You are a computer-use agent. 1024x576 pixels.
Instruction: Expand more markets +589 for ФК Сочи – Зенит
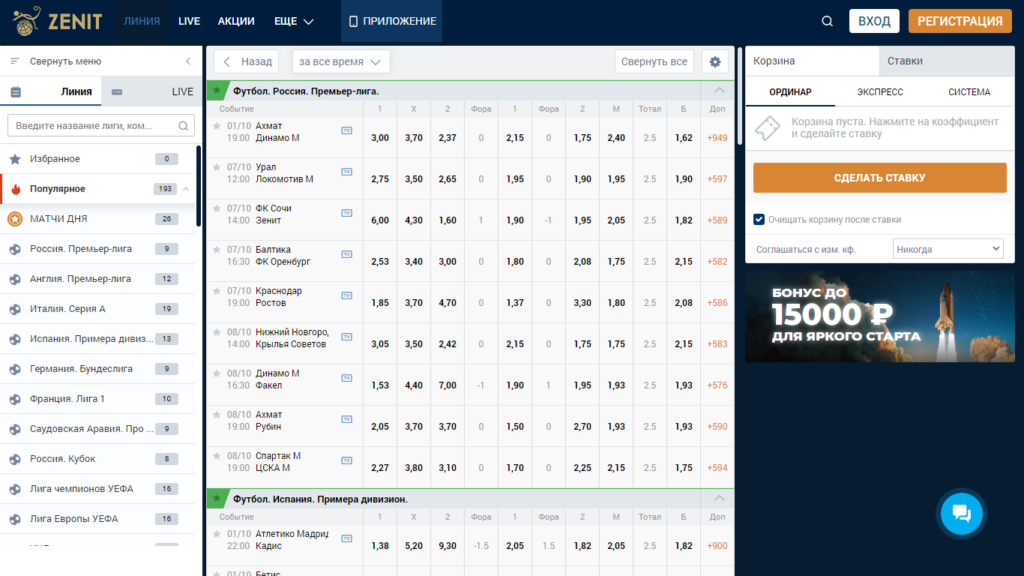point(717,220)
